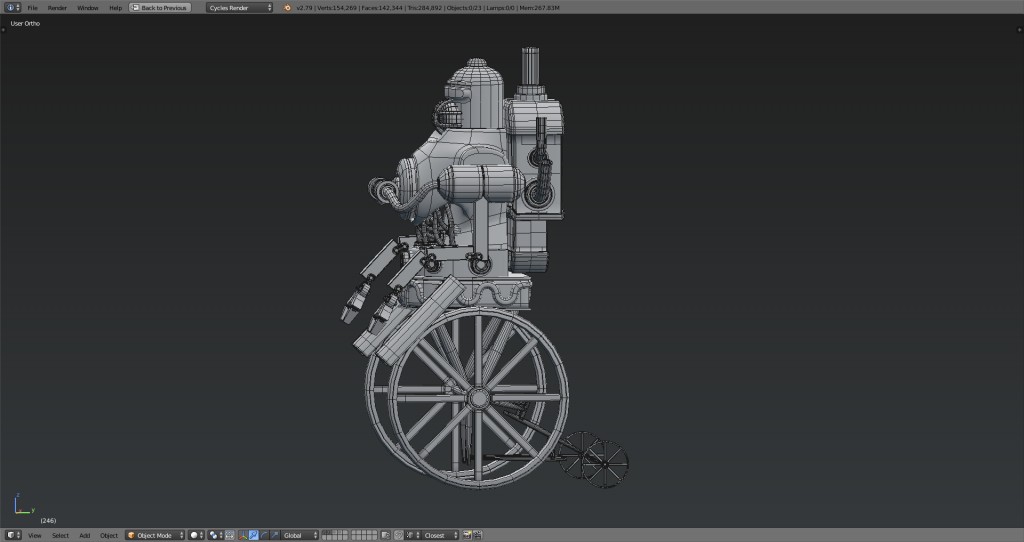Open the Closest snap target dropdown
This screenshot has width=1024, height=542.
(x=439, y=535)
